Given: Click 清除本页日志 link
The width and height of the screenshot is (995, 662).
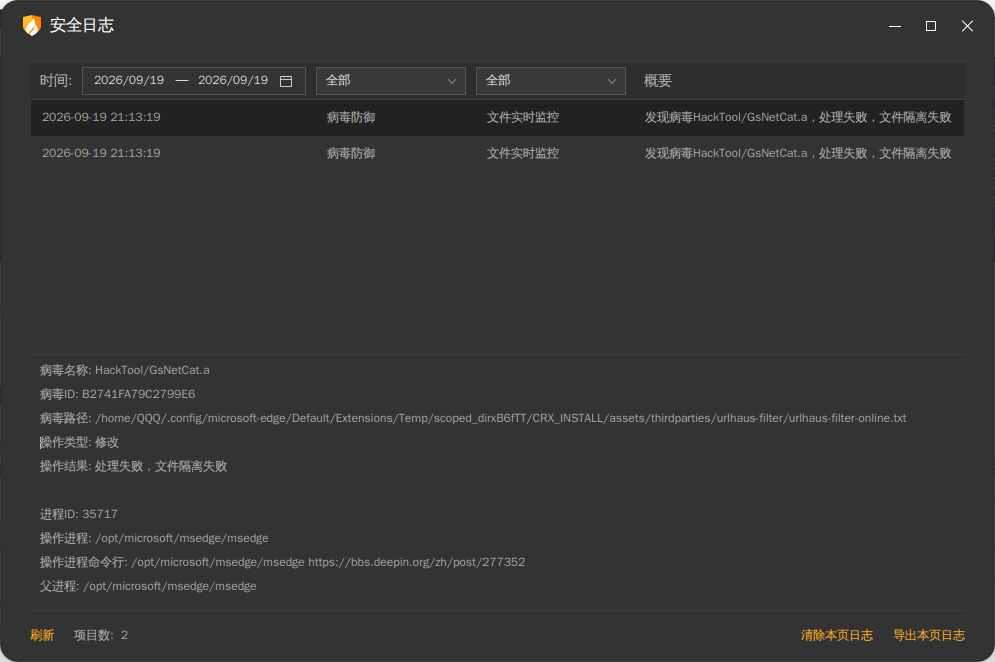Looking at the screenshot, I should pos(836,635).
